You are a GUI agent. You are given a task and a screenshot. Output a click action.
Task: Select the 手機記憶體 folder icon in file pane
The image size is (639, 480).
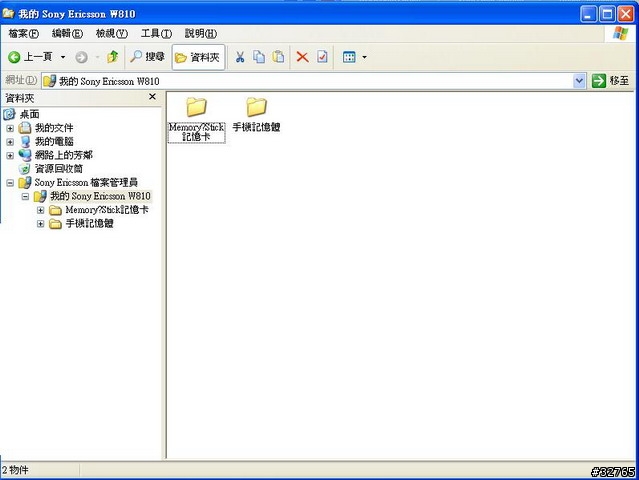(256, 107)
